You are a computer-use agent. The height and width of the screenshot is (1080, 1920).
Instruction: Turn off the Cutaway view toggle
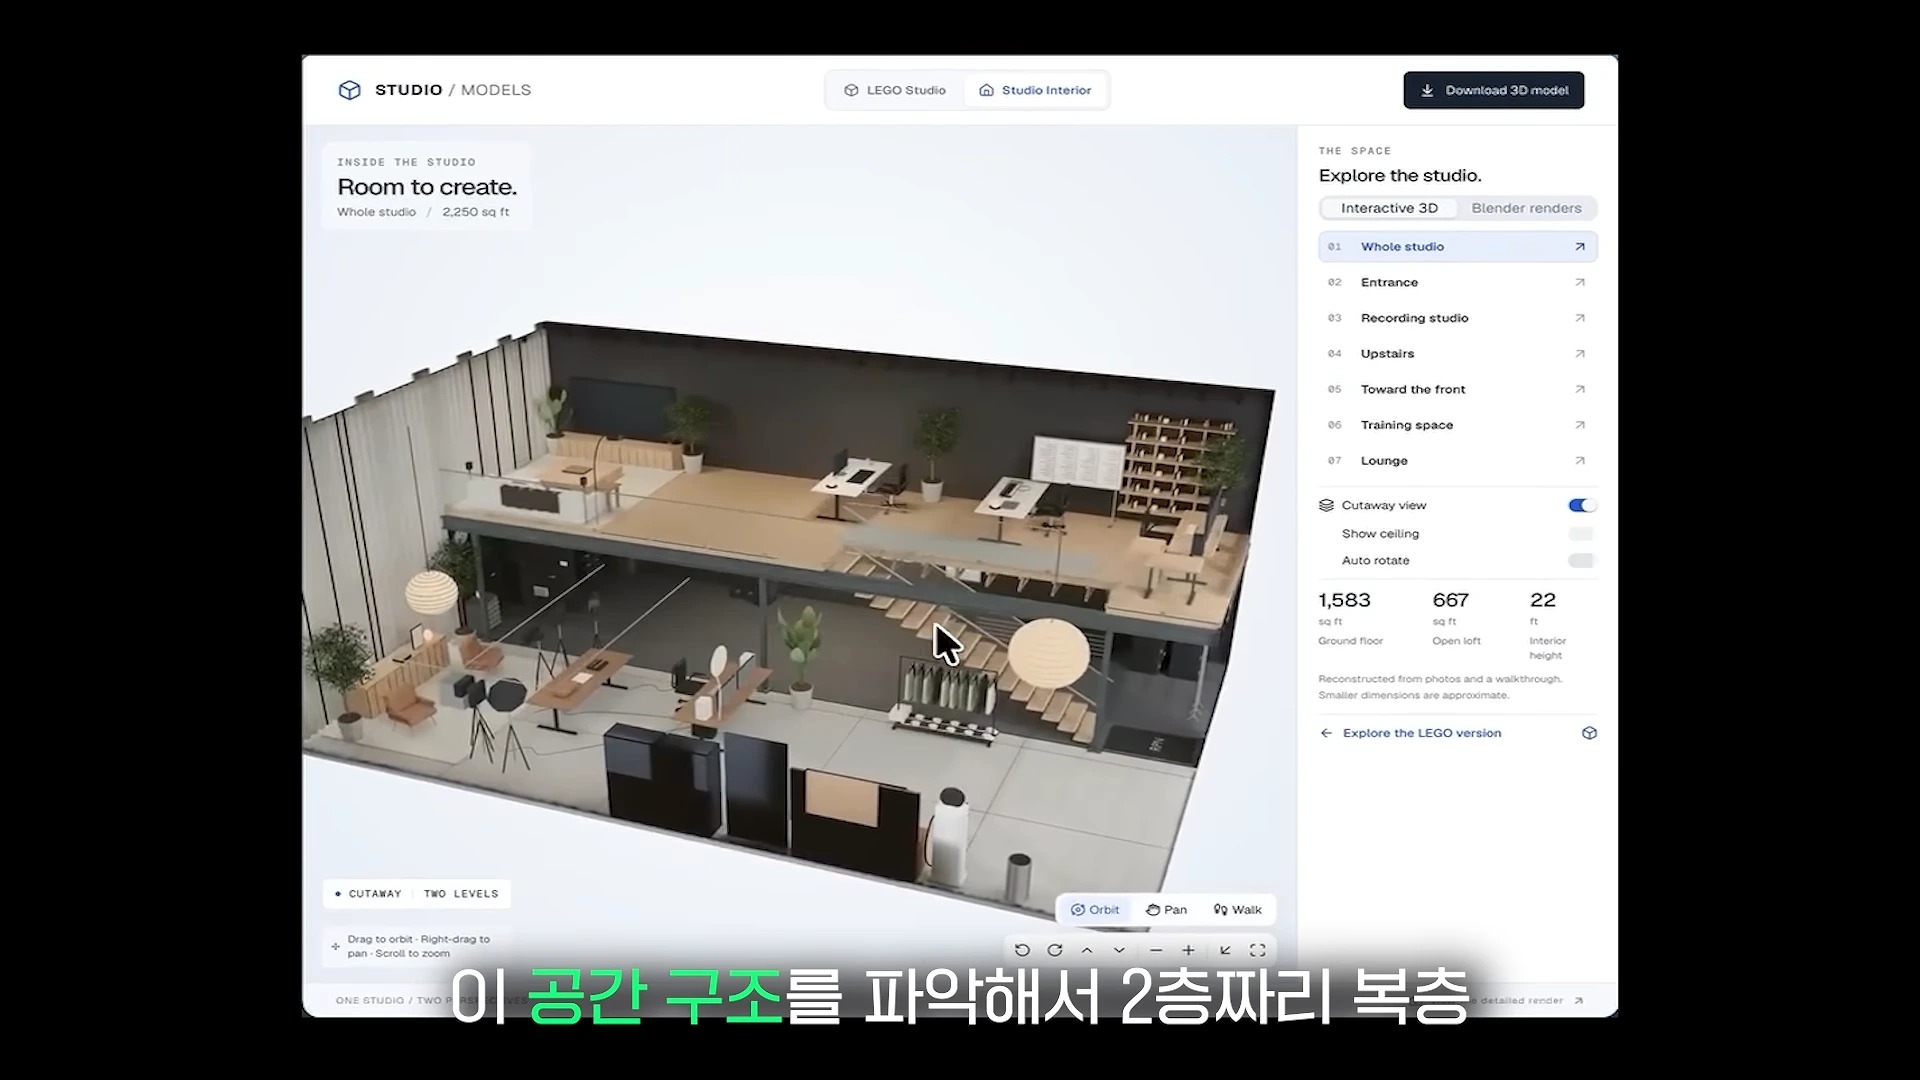[1581, 505]
